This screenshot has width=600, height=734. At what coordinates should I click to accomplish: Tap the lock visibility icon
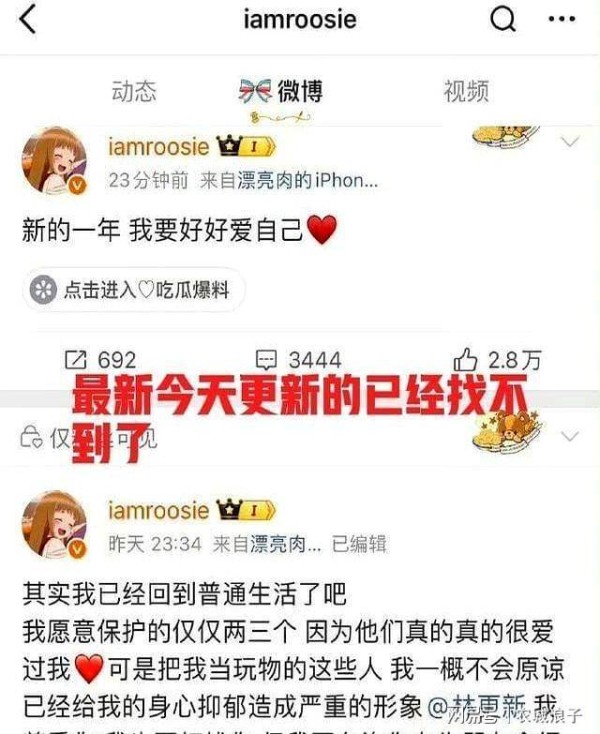coord(31,437)
